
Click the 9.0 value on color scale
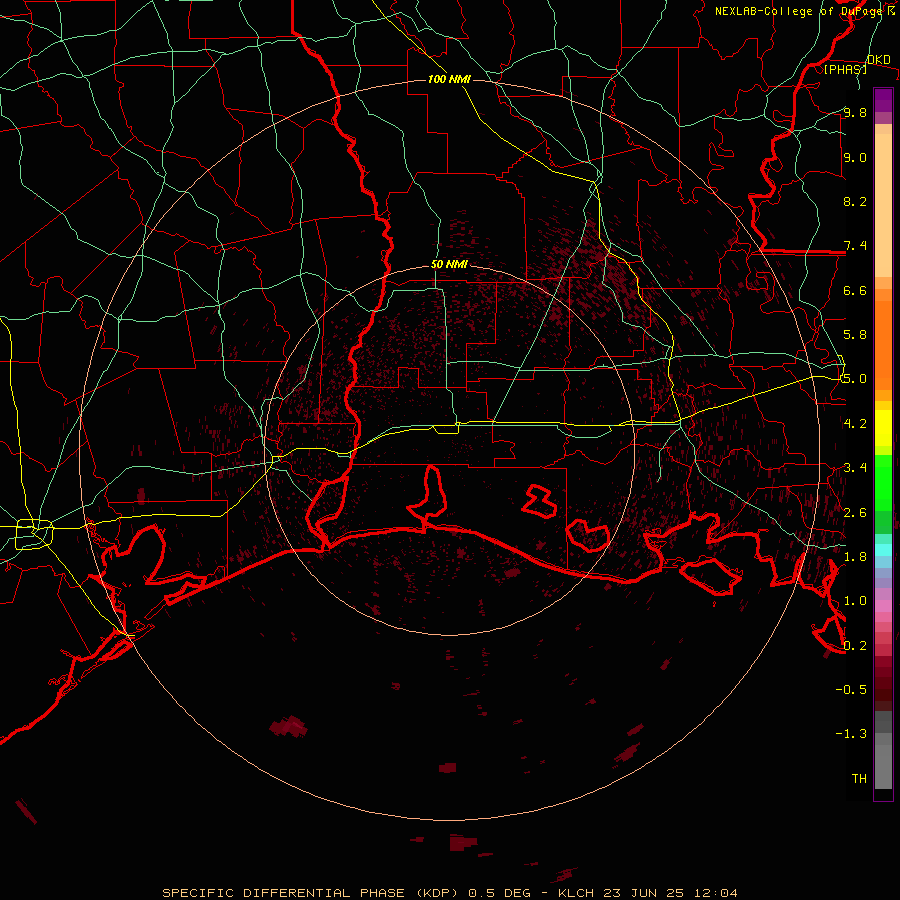pos(855,157)
